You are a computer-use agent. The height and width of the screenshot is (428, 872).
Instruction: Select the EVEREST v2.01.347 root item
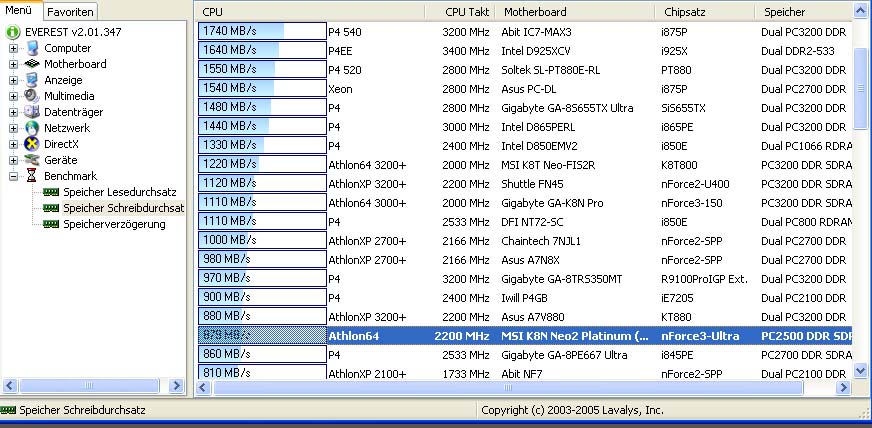point(73,32)
